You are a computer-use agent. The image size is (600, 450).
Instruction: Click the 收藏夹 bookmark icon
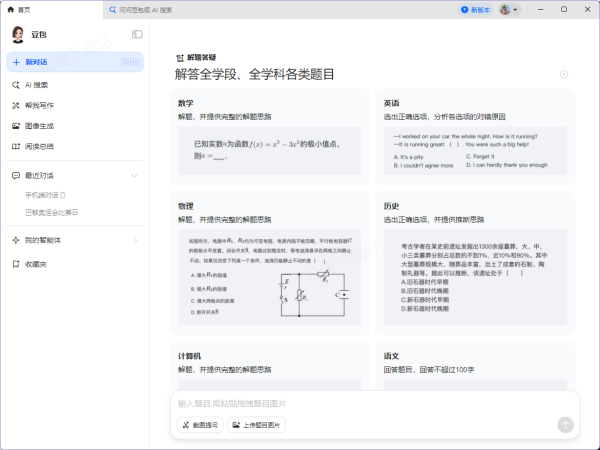(x=16, y=264)
